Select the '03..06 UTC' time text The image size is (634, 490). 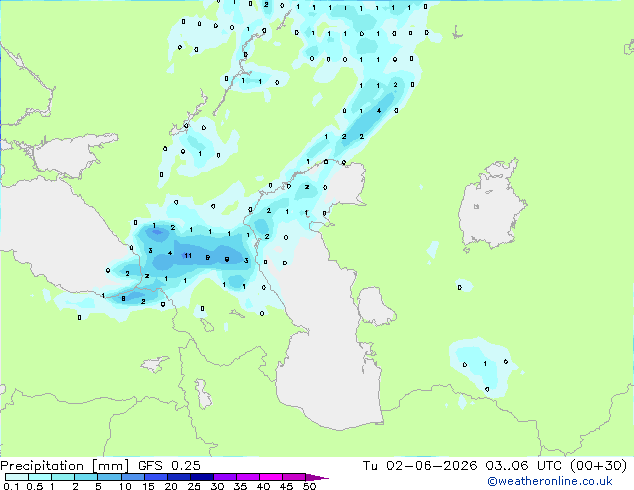(524, 466)
